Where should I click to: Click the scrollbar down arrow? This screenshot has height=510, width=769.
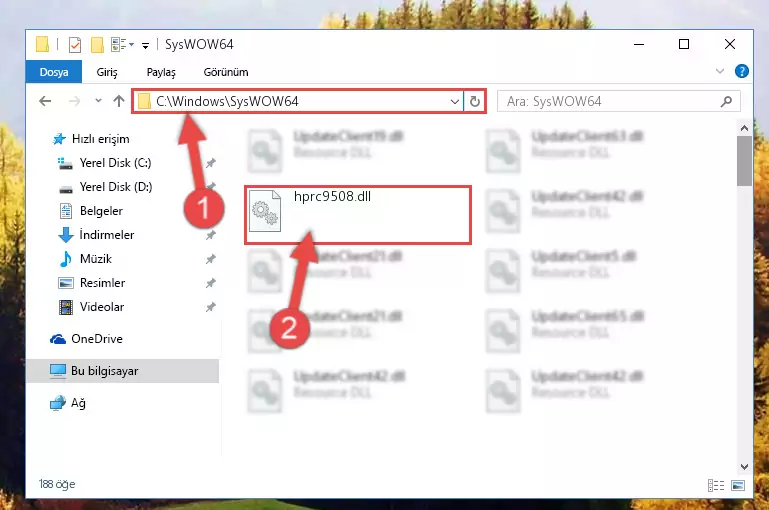744,467
